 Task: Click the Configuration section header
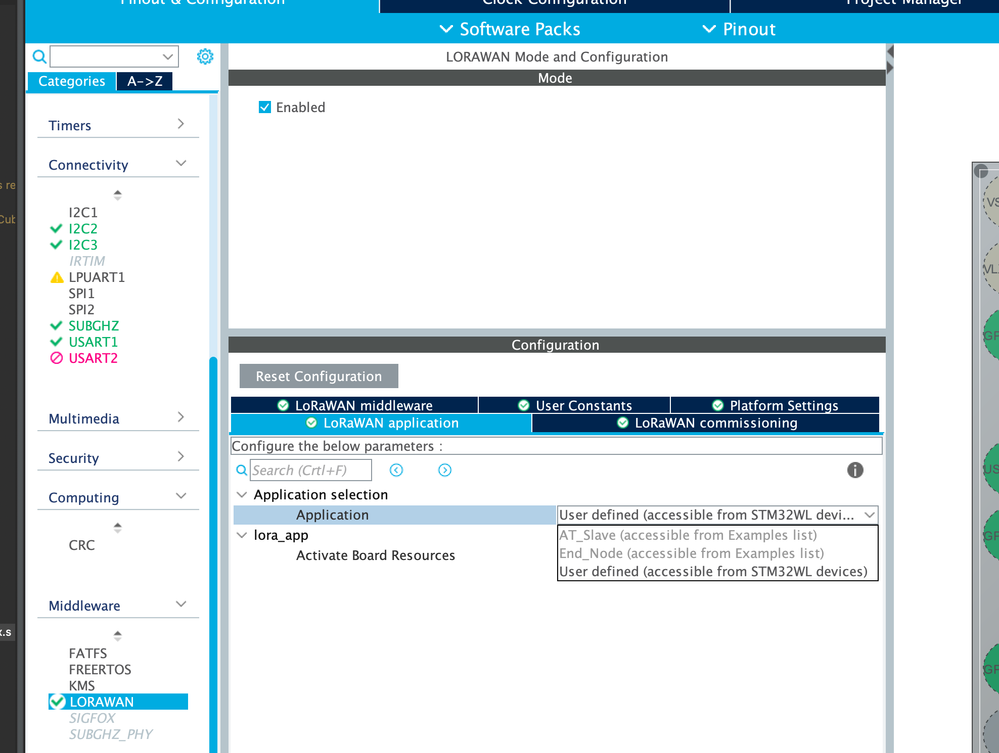pos(557,345)
